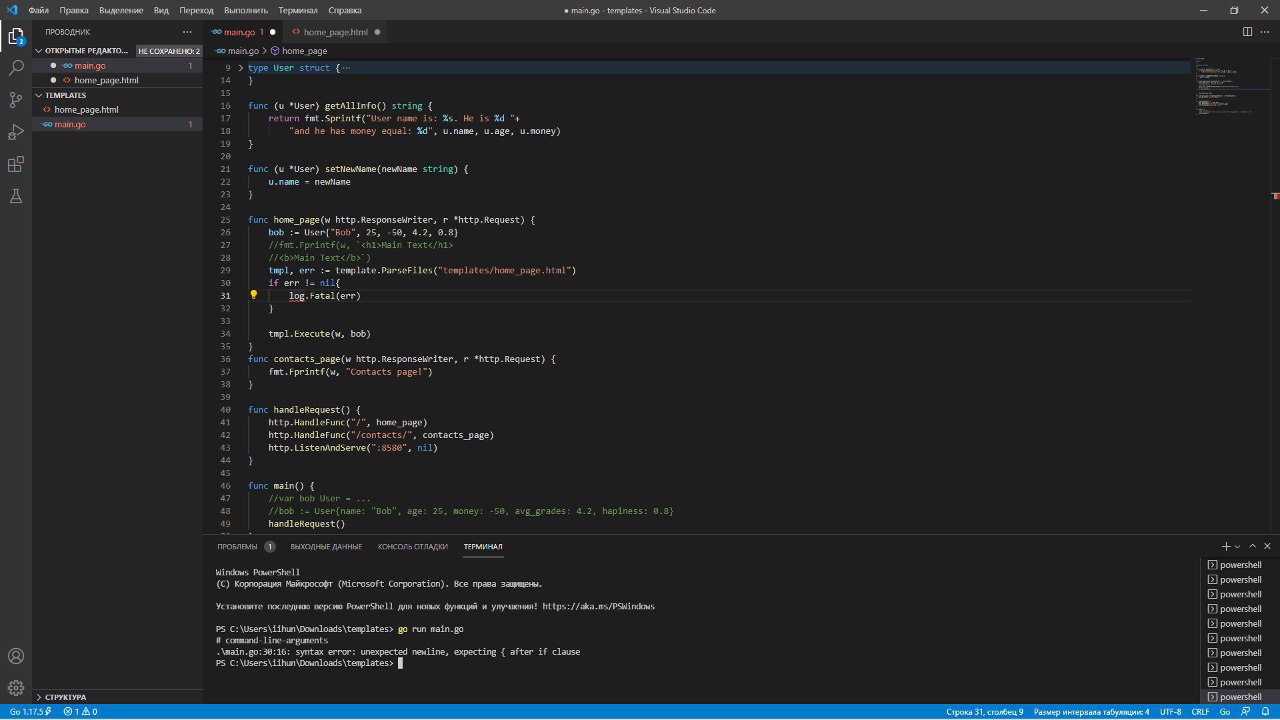Open the Extensions view
Viewport: 1280px width, 720px height.
[16, 164]
